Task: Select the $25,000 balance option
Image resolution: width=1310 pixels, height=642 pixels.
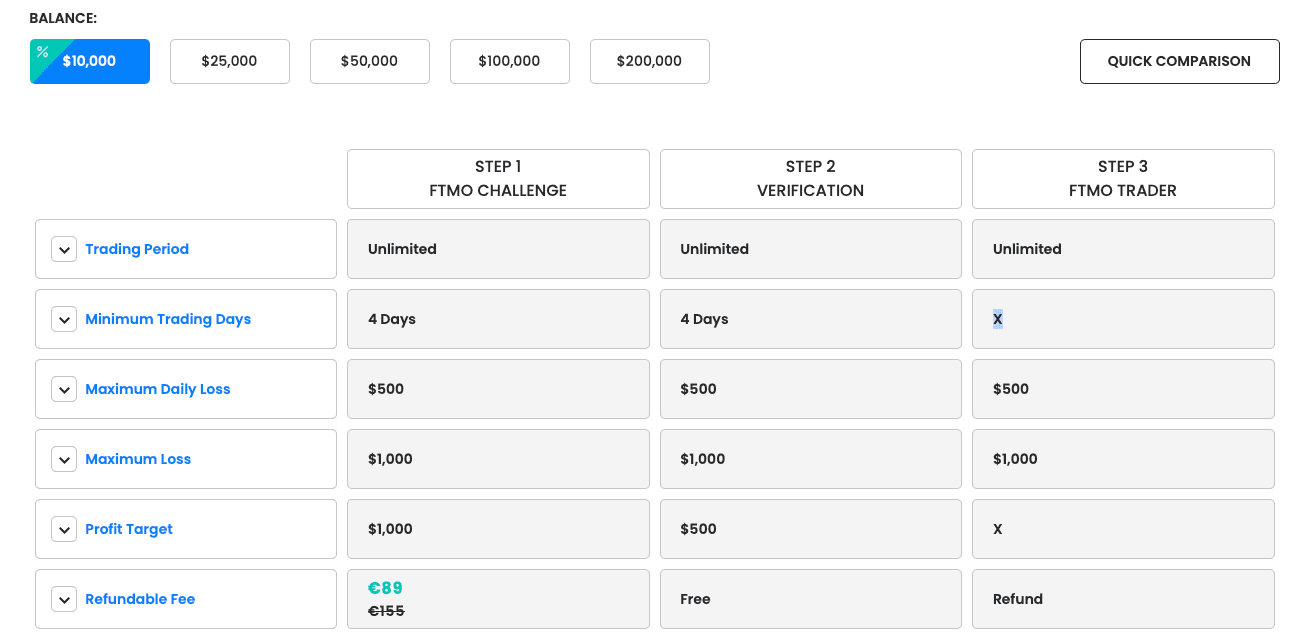Action: pos(229,61)
